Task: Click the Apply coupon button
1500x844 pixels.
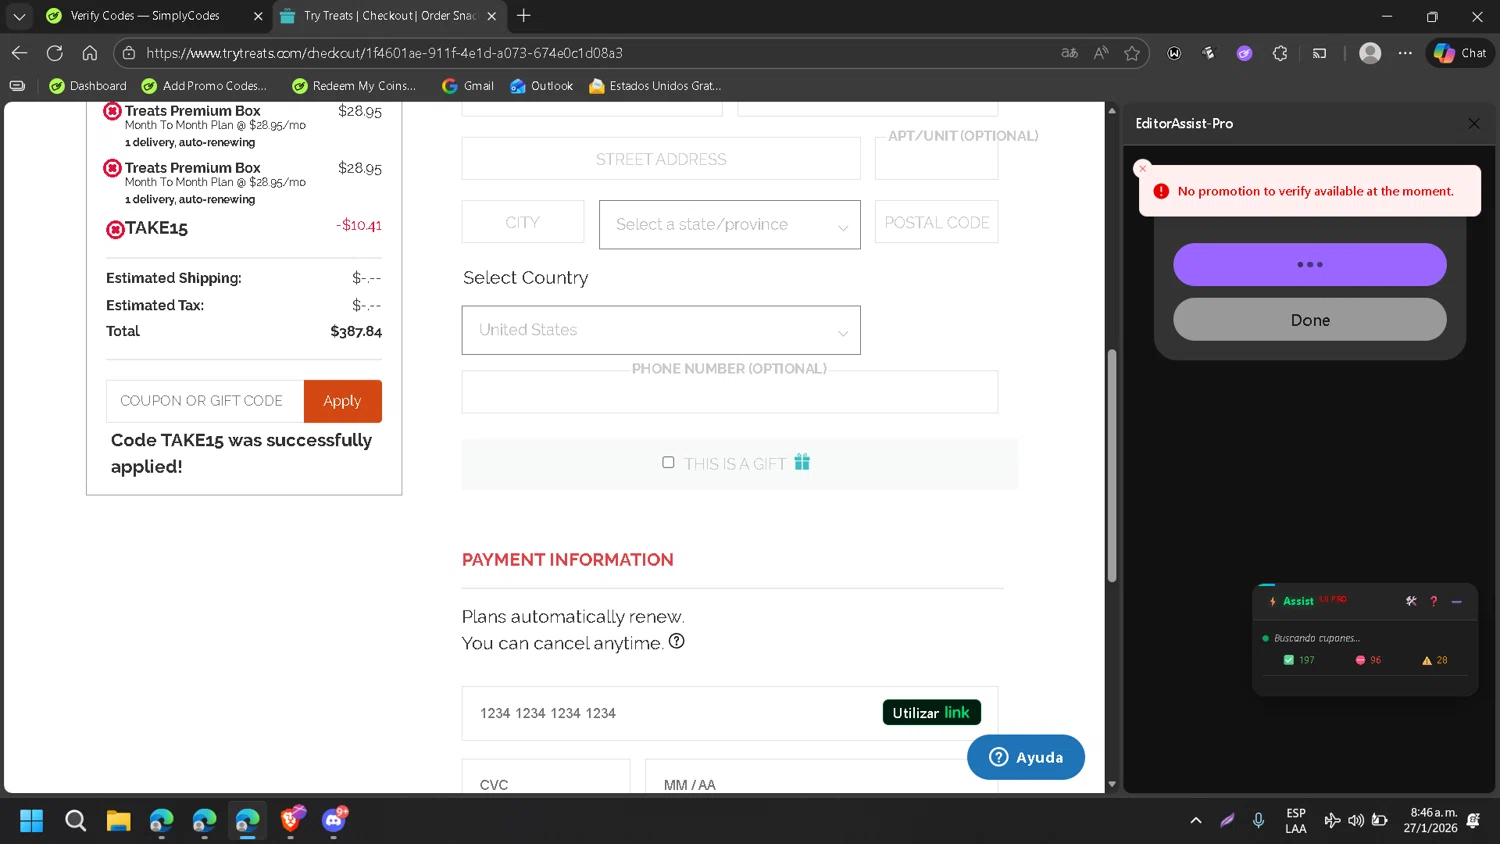Action: 342,401
